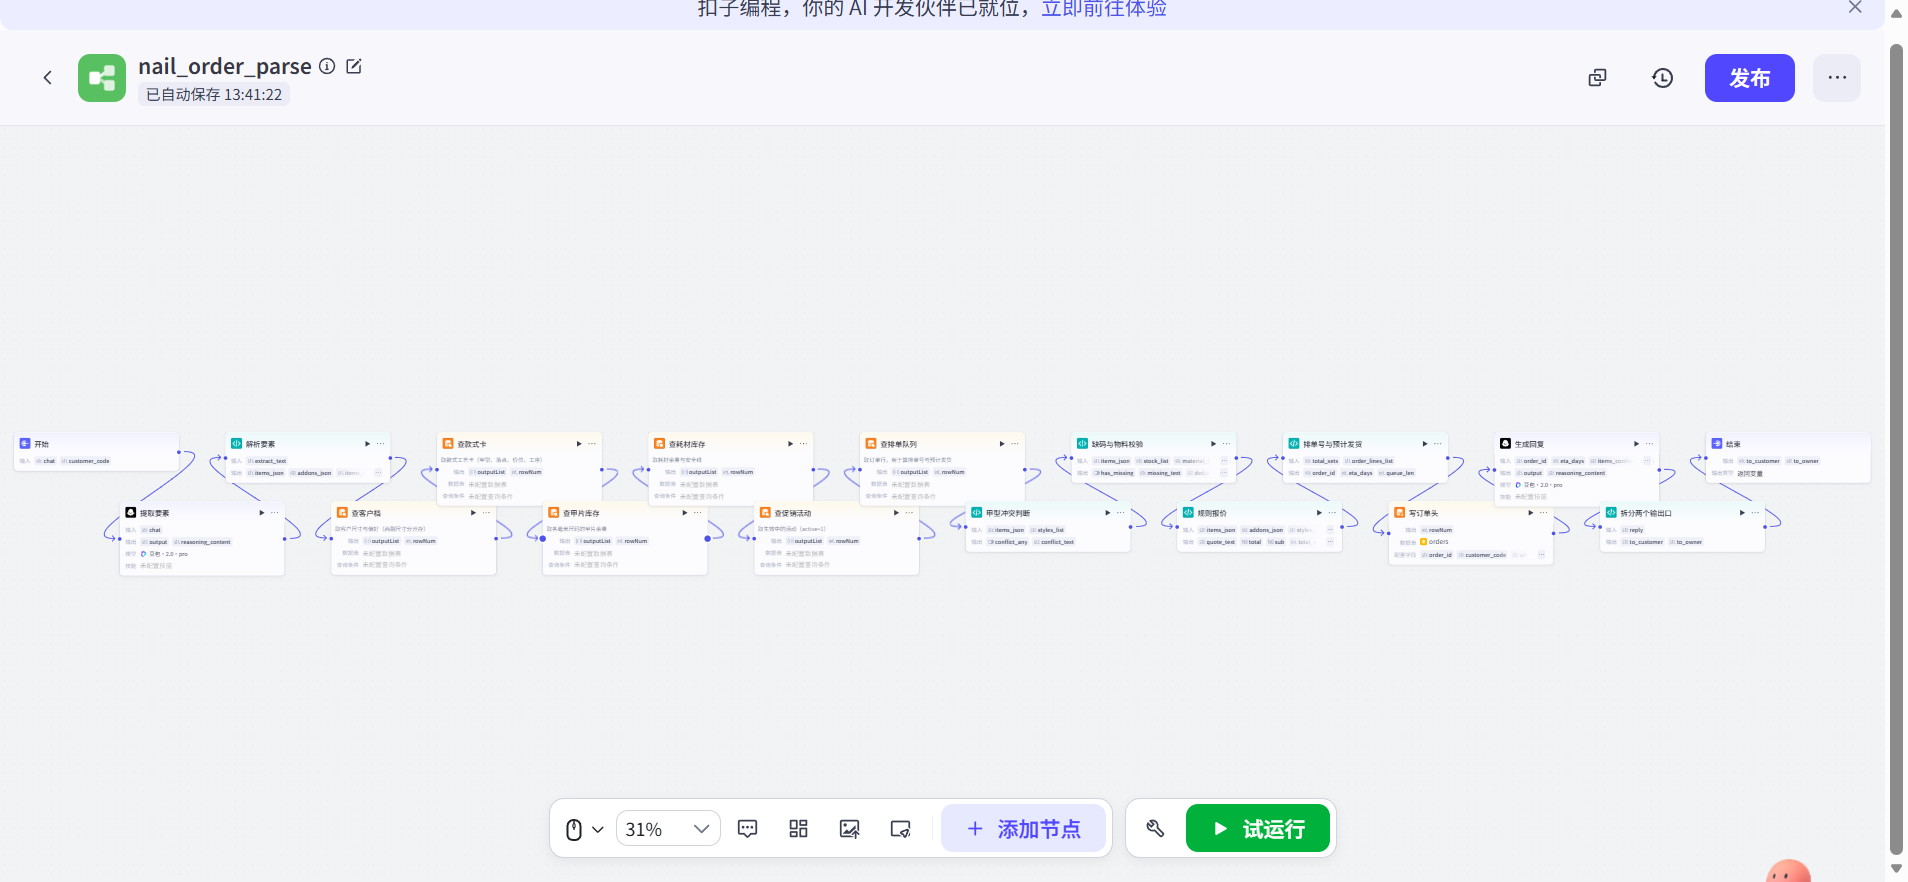The width and height of the screenshot is (1908, 882).
Task: Click the 写订单头 database node icon
Action: (x=1400, y=512)
